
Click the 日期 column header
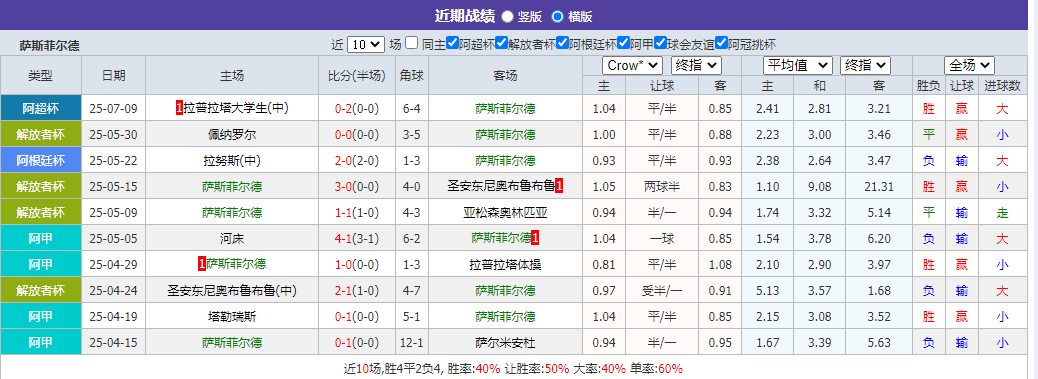[x=113, y=75]
